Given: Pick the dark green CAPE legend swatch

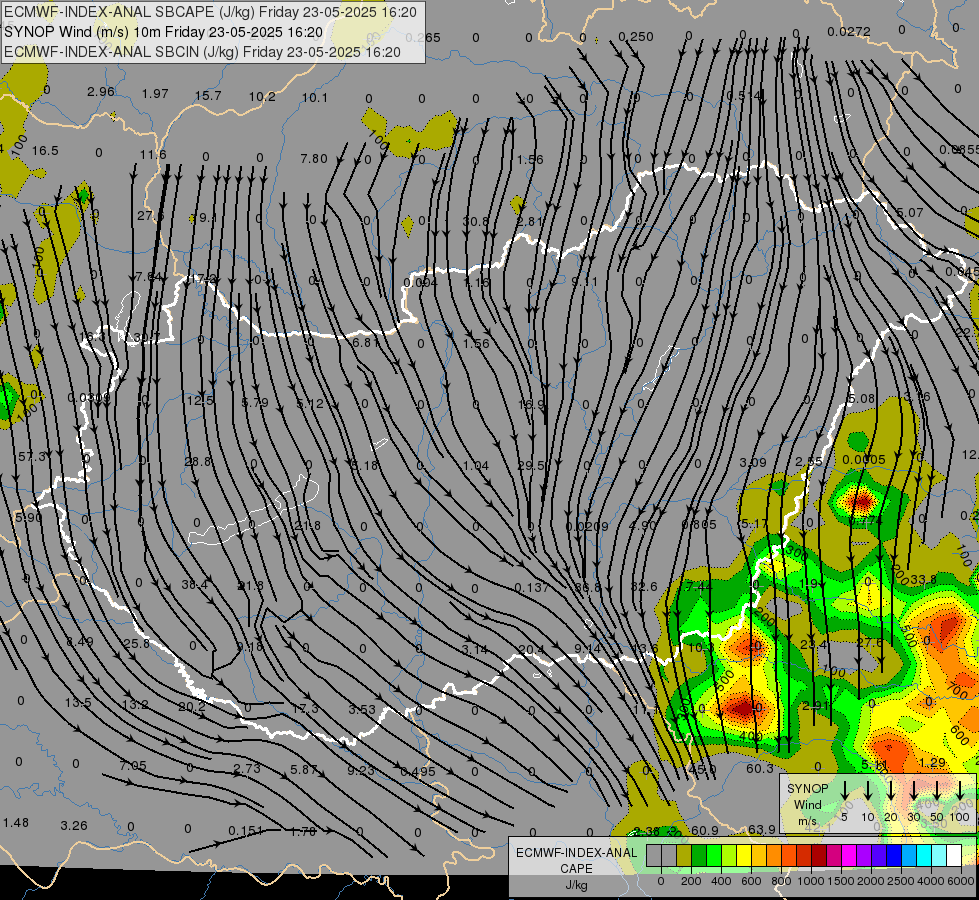Looking at the screenshot, I should click(x=699, y=855).
